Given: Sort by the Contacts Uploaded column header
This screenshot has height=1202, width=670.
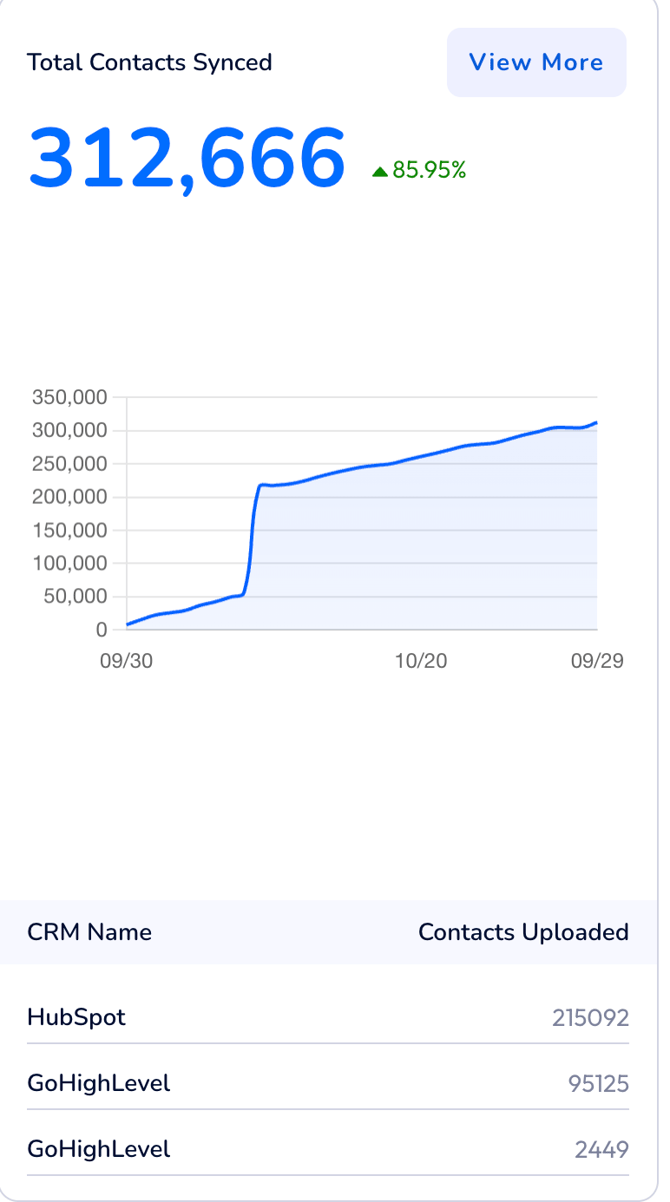Looking at the screenshot, I should (x=523, y=932).
